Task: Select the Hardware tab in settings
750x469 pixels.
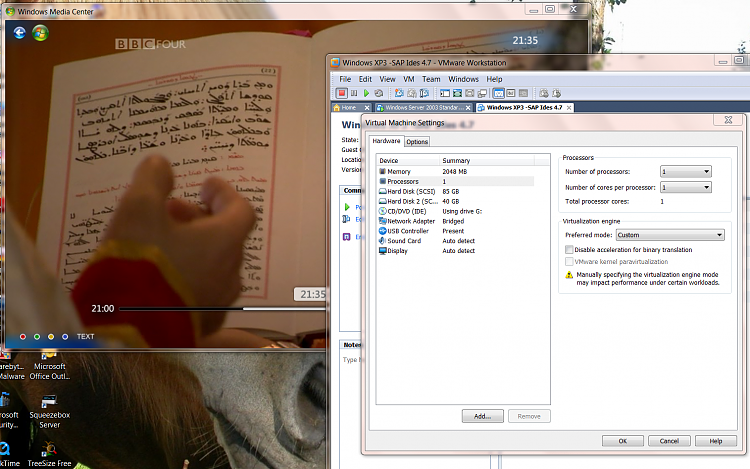Action: coord(386,141)
